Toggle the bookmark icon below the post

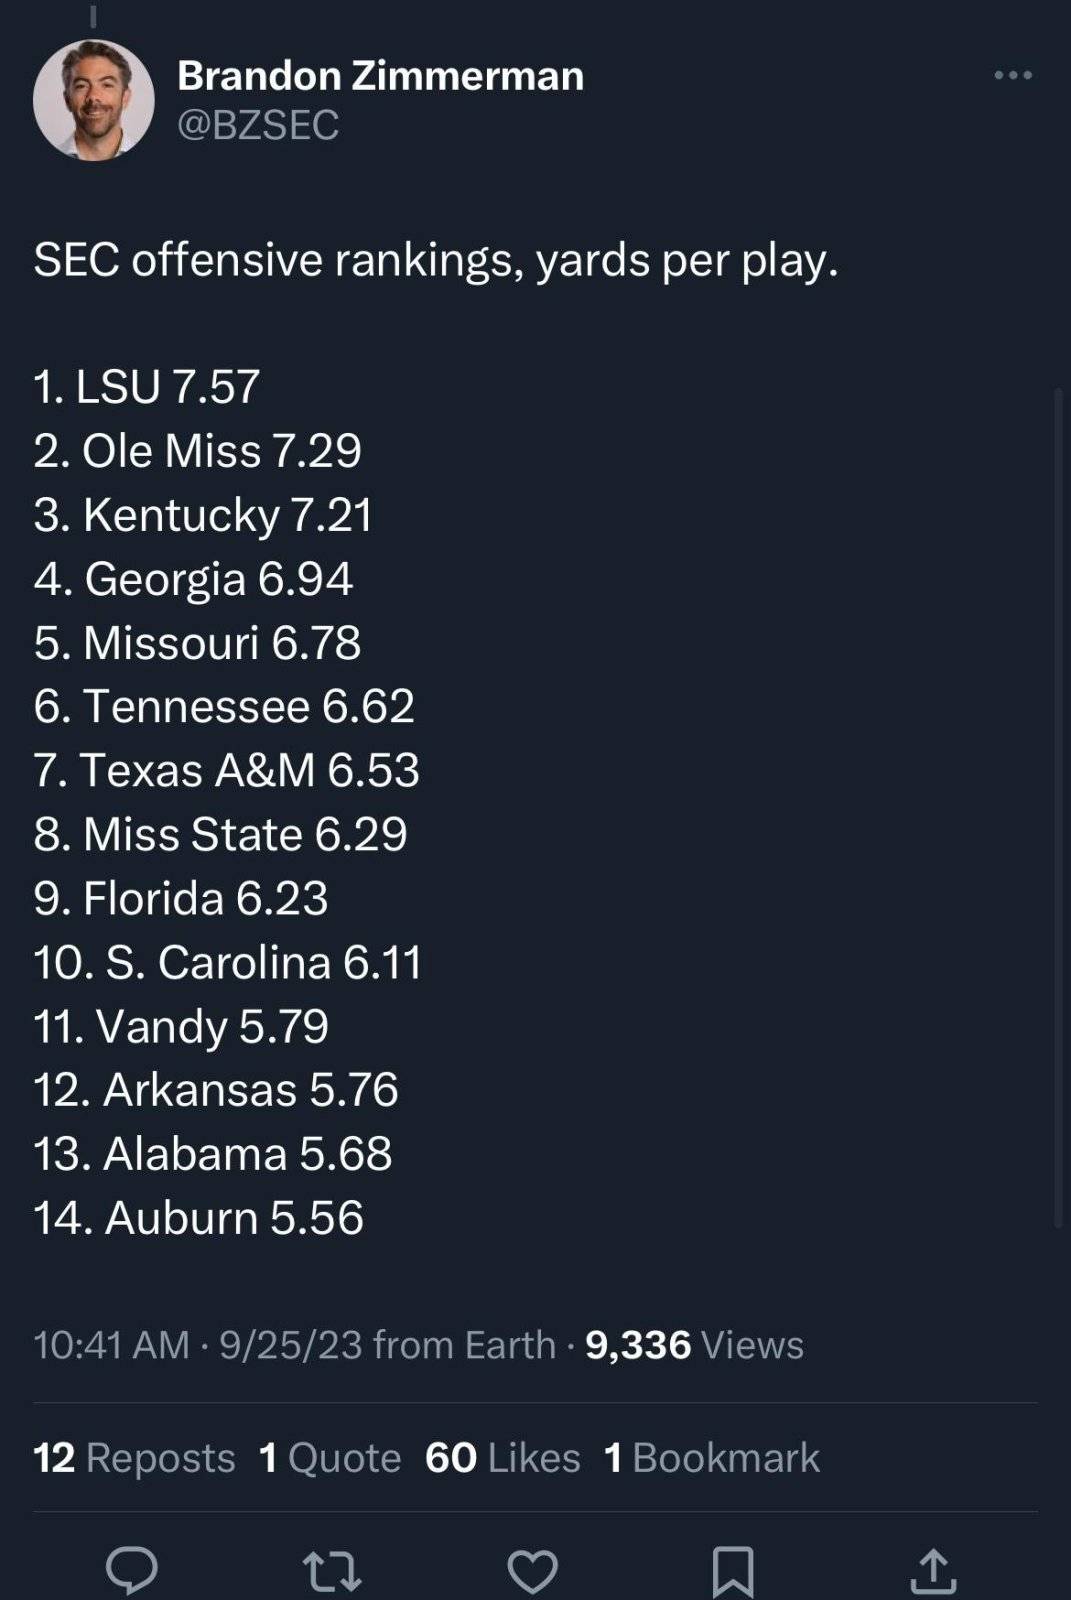733,1571
